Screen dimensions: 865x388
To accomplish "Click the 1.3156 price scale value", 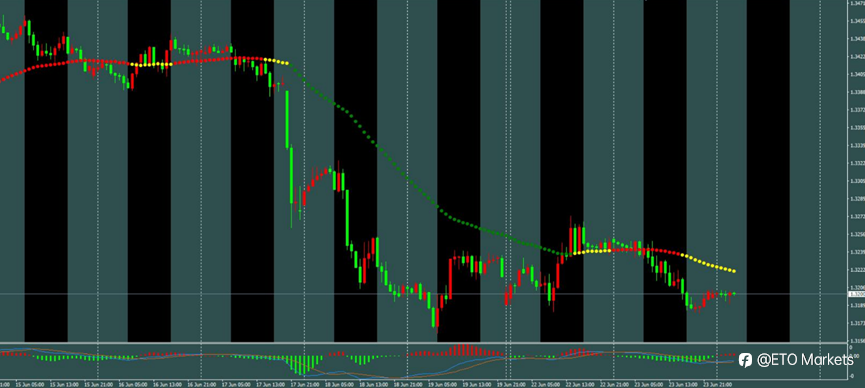I will pos(858,341).
